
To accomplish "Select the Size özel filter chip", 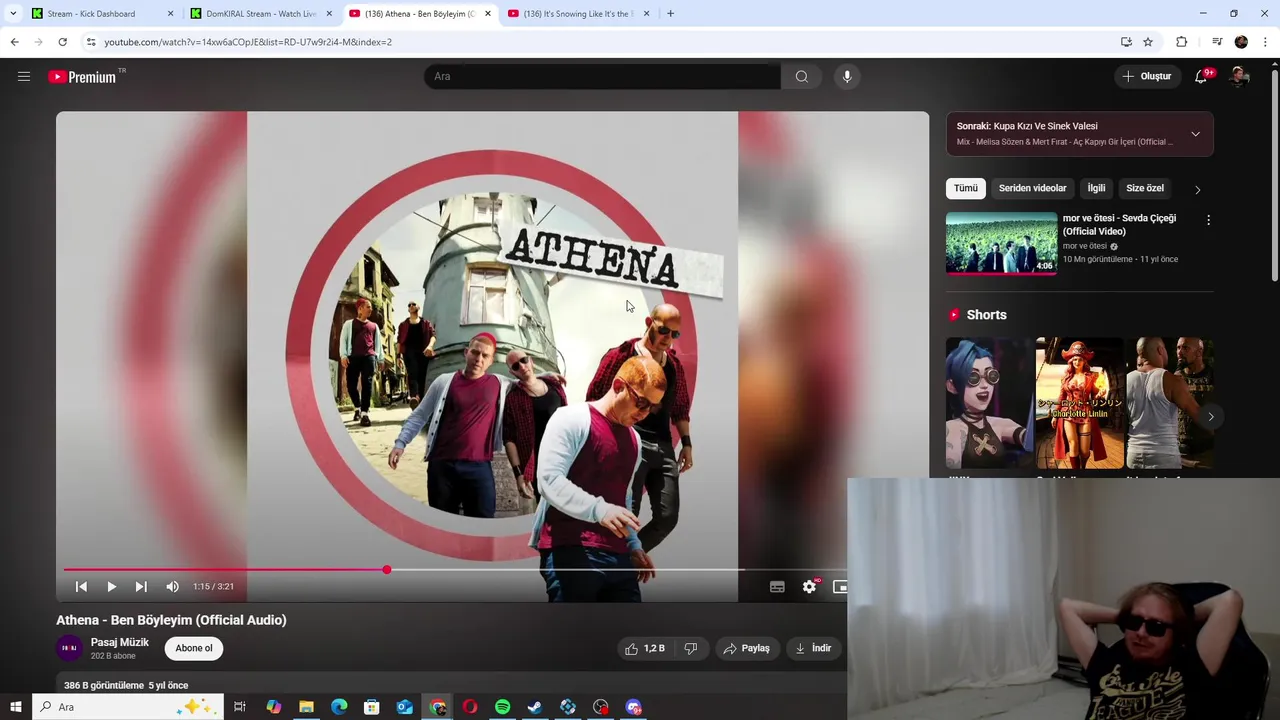I will point(1145,188).
